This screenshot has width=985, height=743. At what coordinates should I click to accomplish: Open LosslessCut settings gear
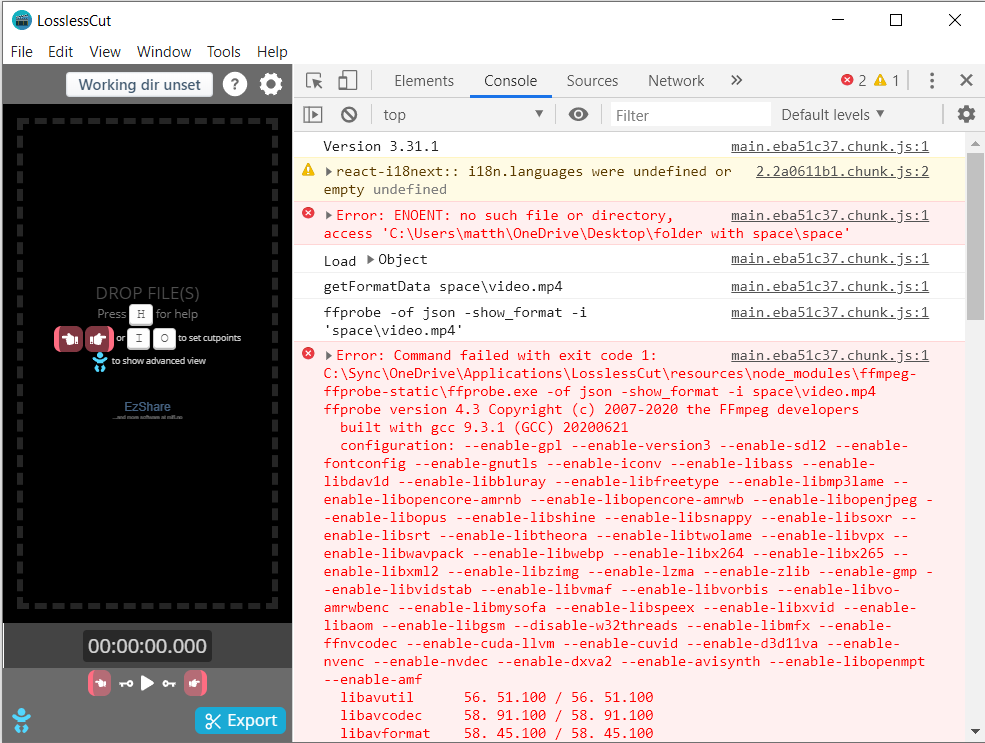point(271,84)
